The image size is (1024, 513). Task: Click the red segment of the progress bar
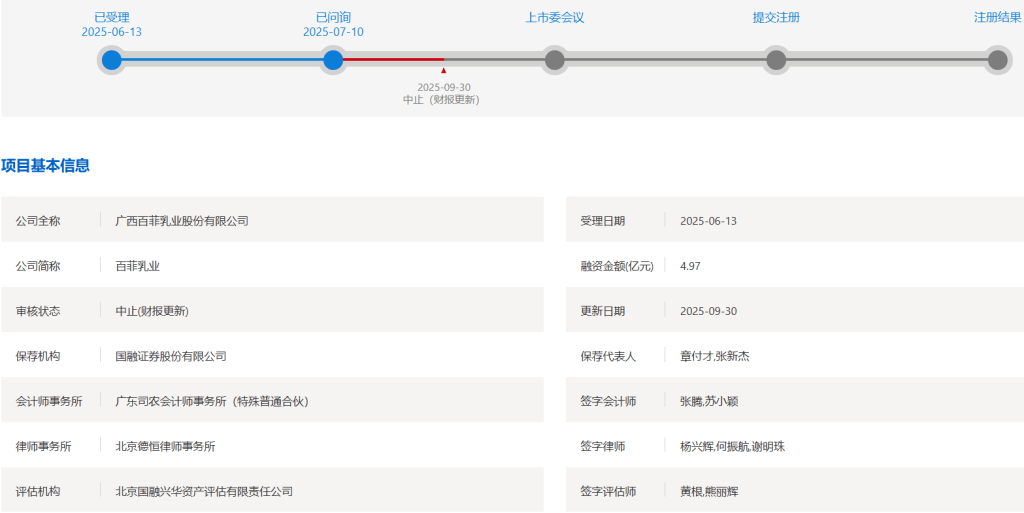click(x=394, y=60)
